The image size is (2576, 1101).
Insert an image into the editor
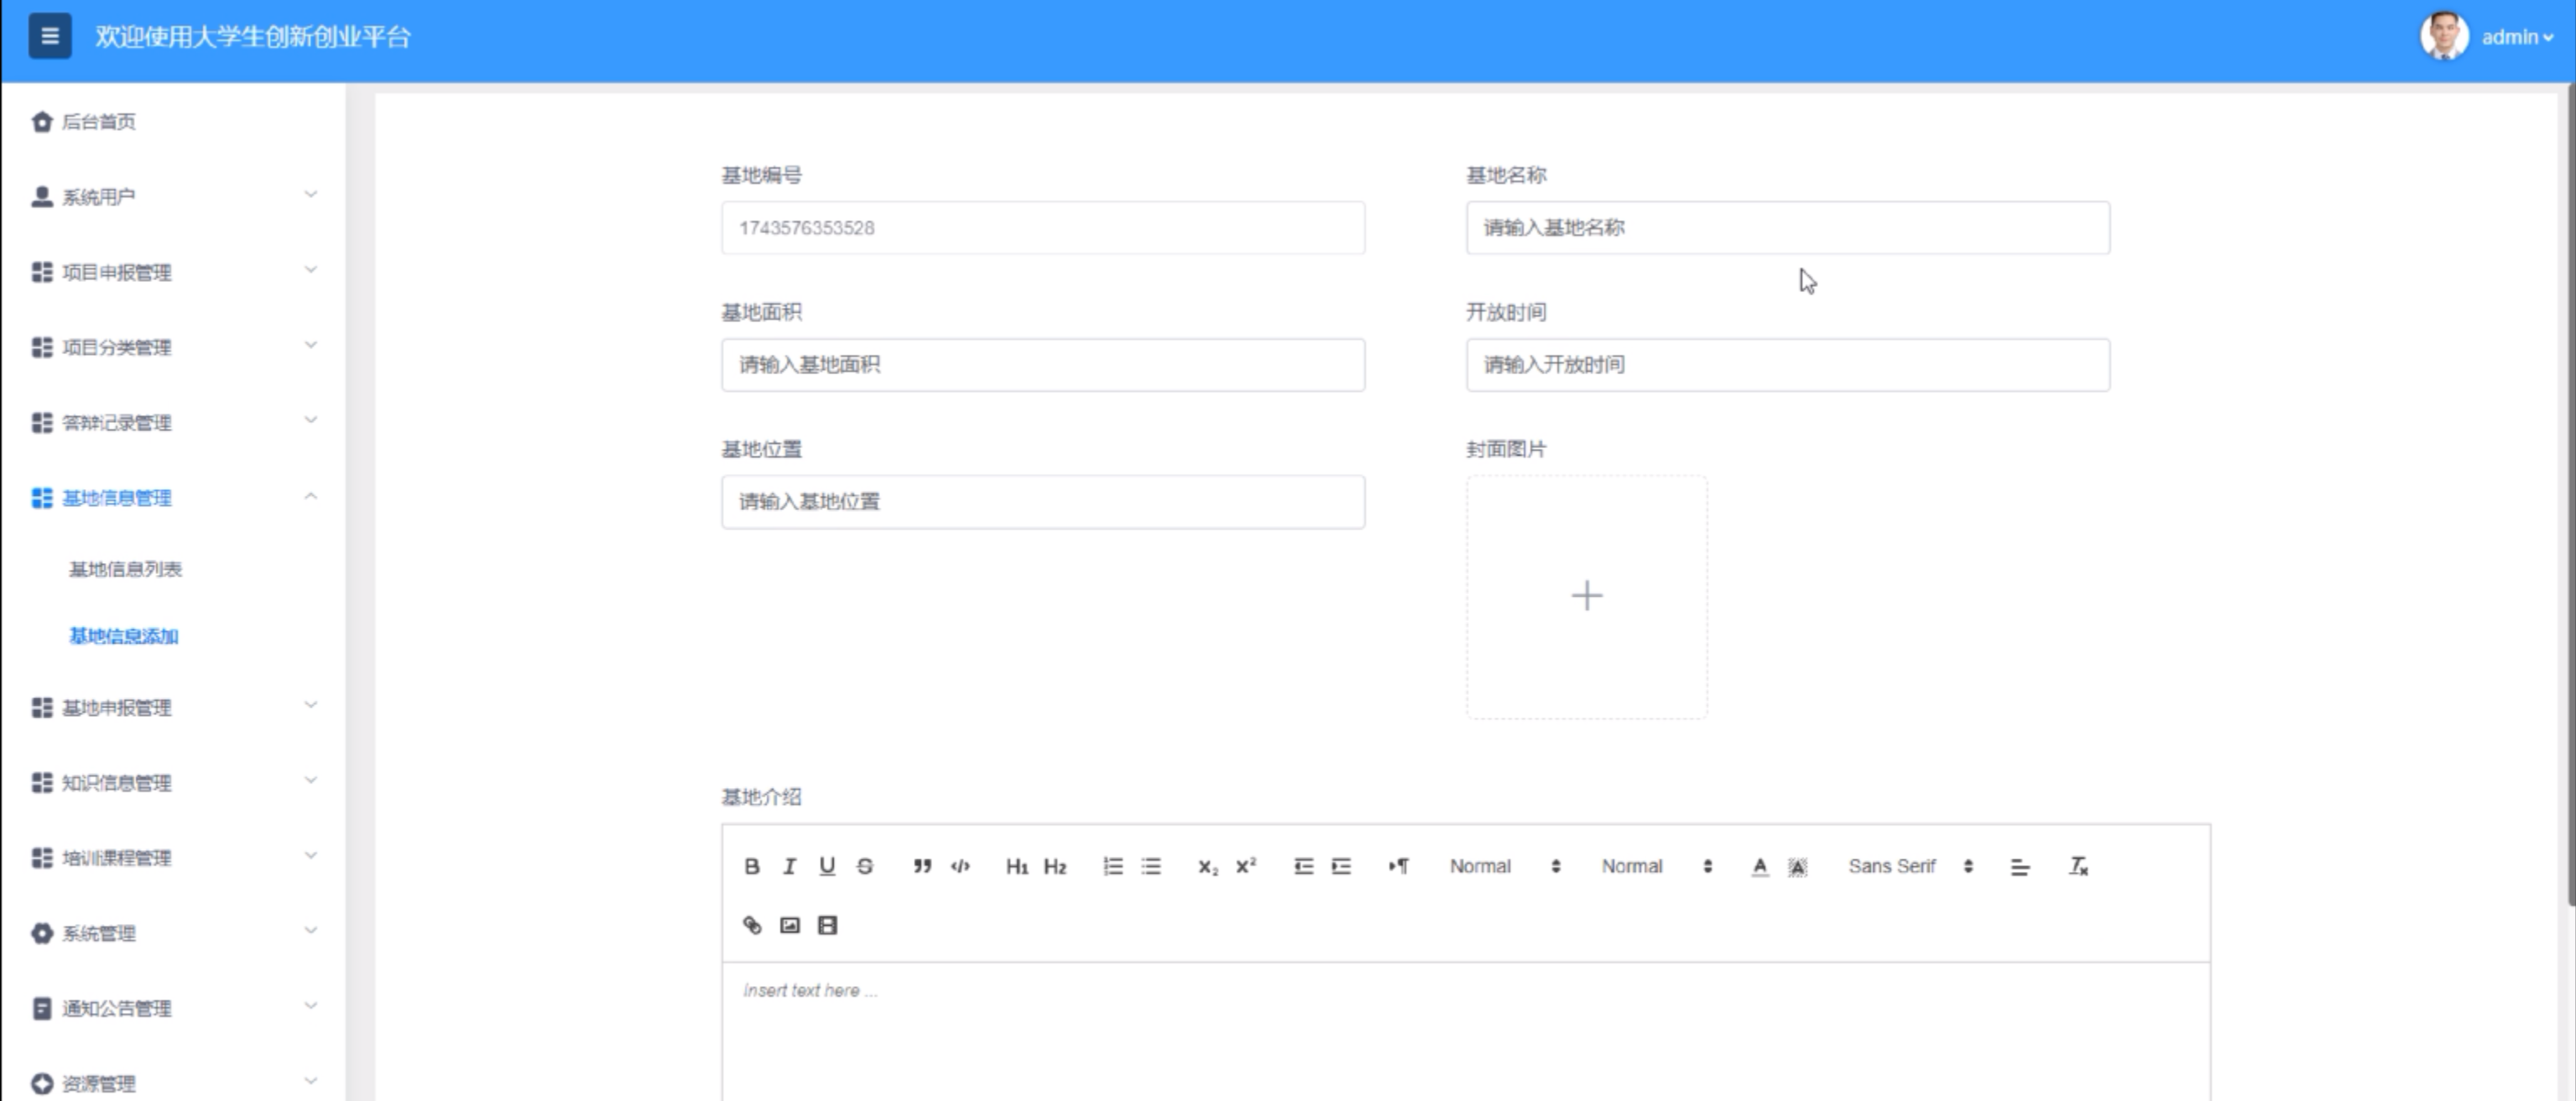tap(790, 925)
